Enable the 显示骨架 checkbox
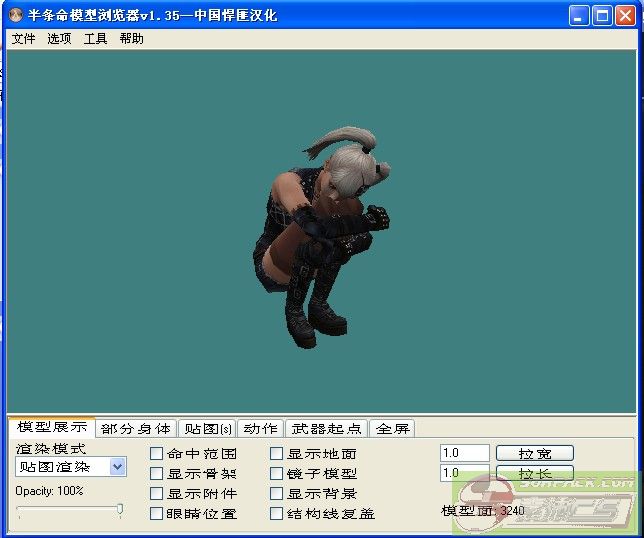This screenshot has width=644, height=538. click(156, 474)
